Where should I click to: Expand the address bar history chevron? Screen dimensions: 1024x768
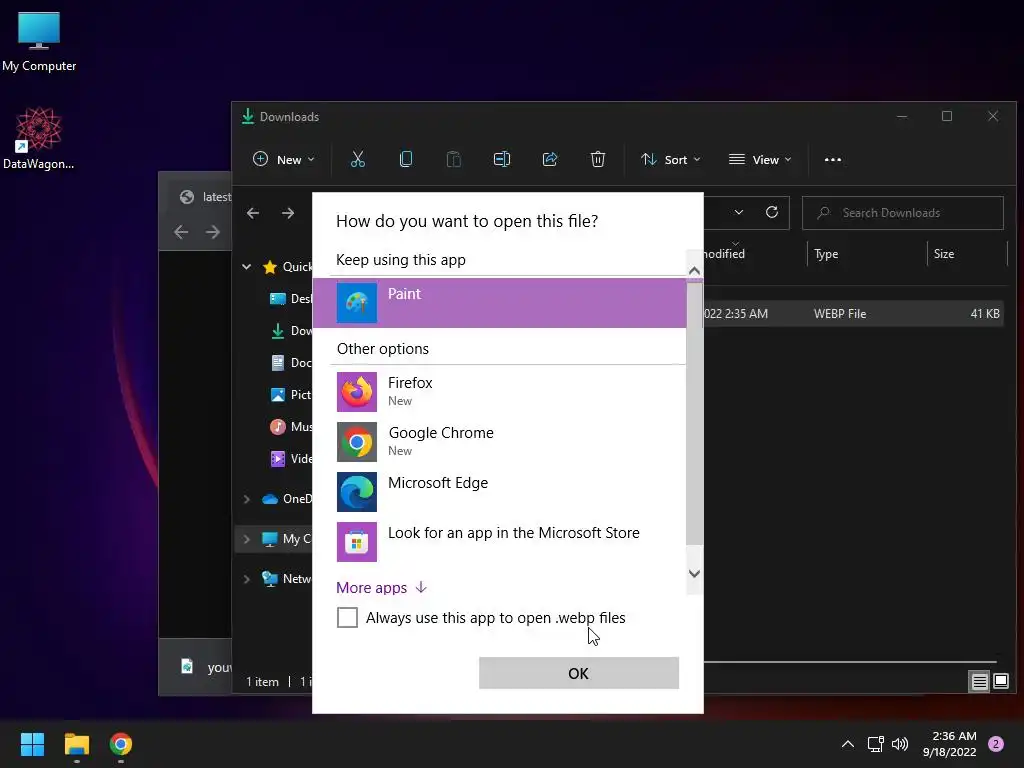(739, 212)
